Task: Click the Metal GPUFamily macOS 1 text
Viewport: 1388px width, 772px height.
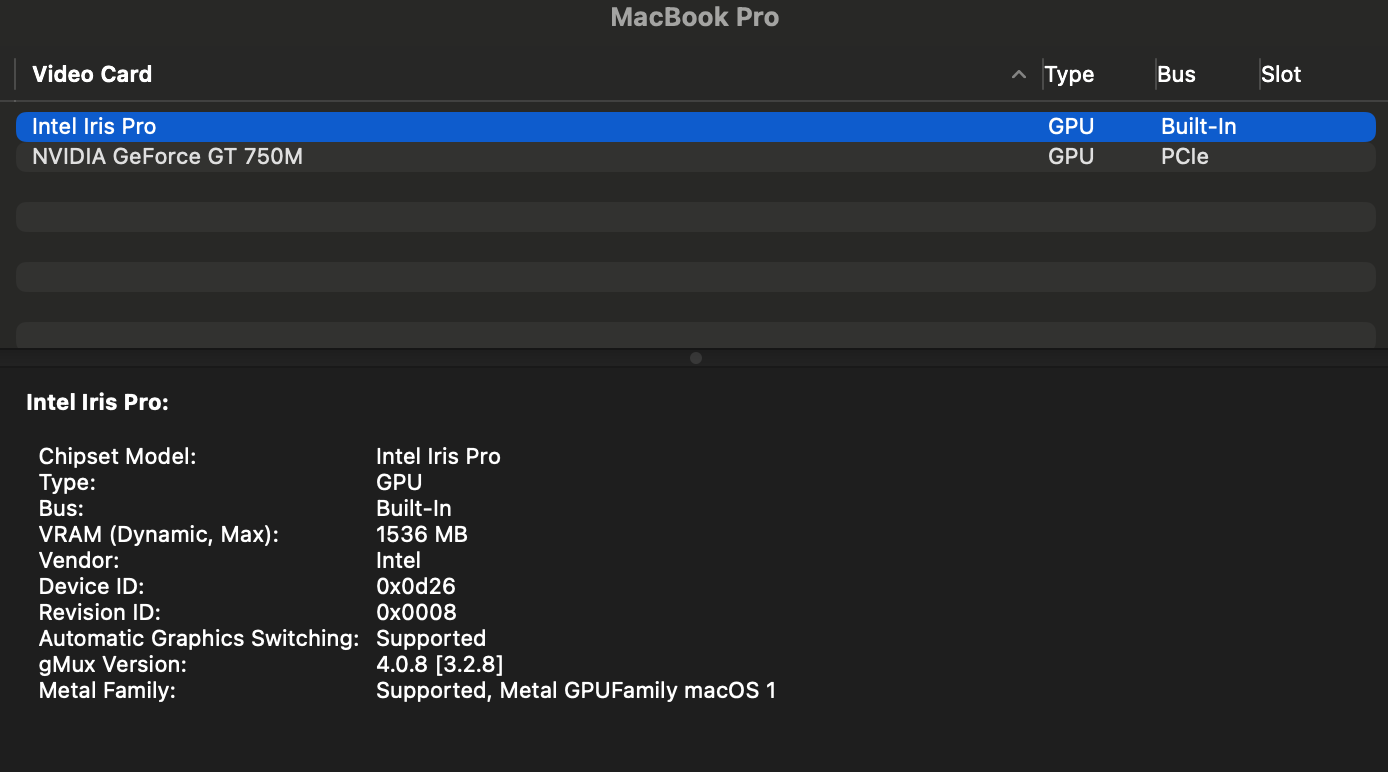Action: tap(637, 691)
